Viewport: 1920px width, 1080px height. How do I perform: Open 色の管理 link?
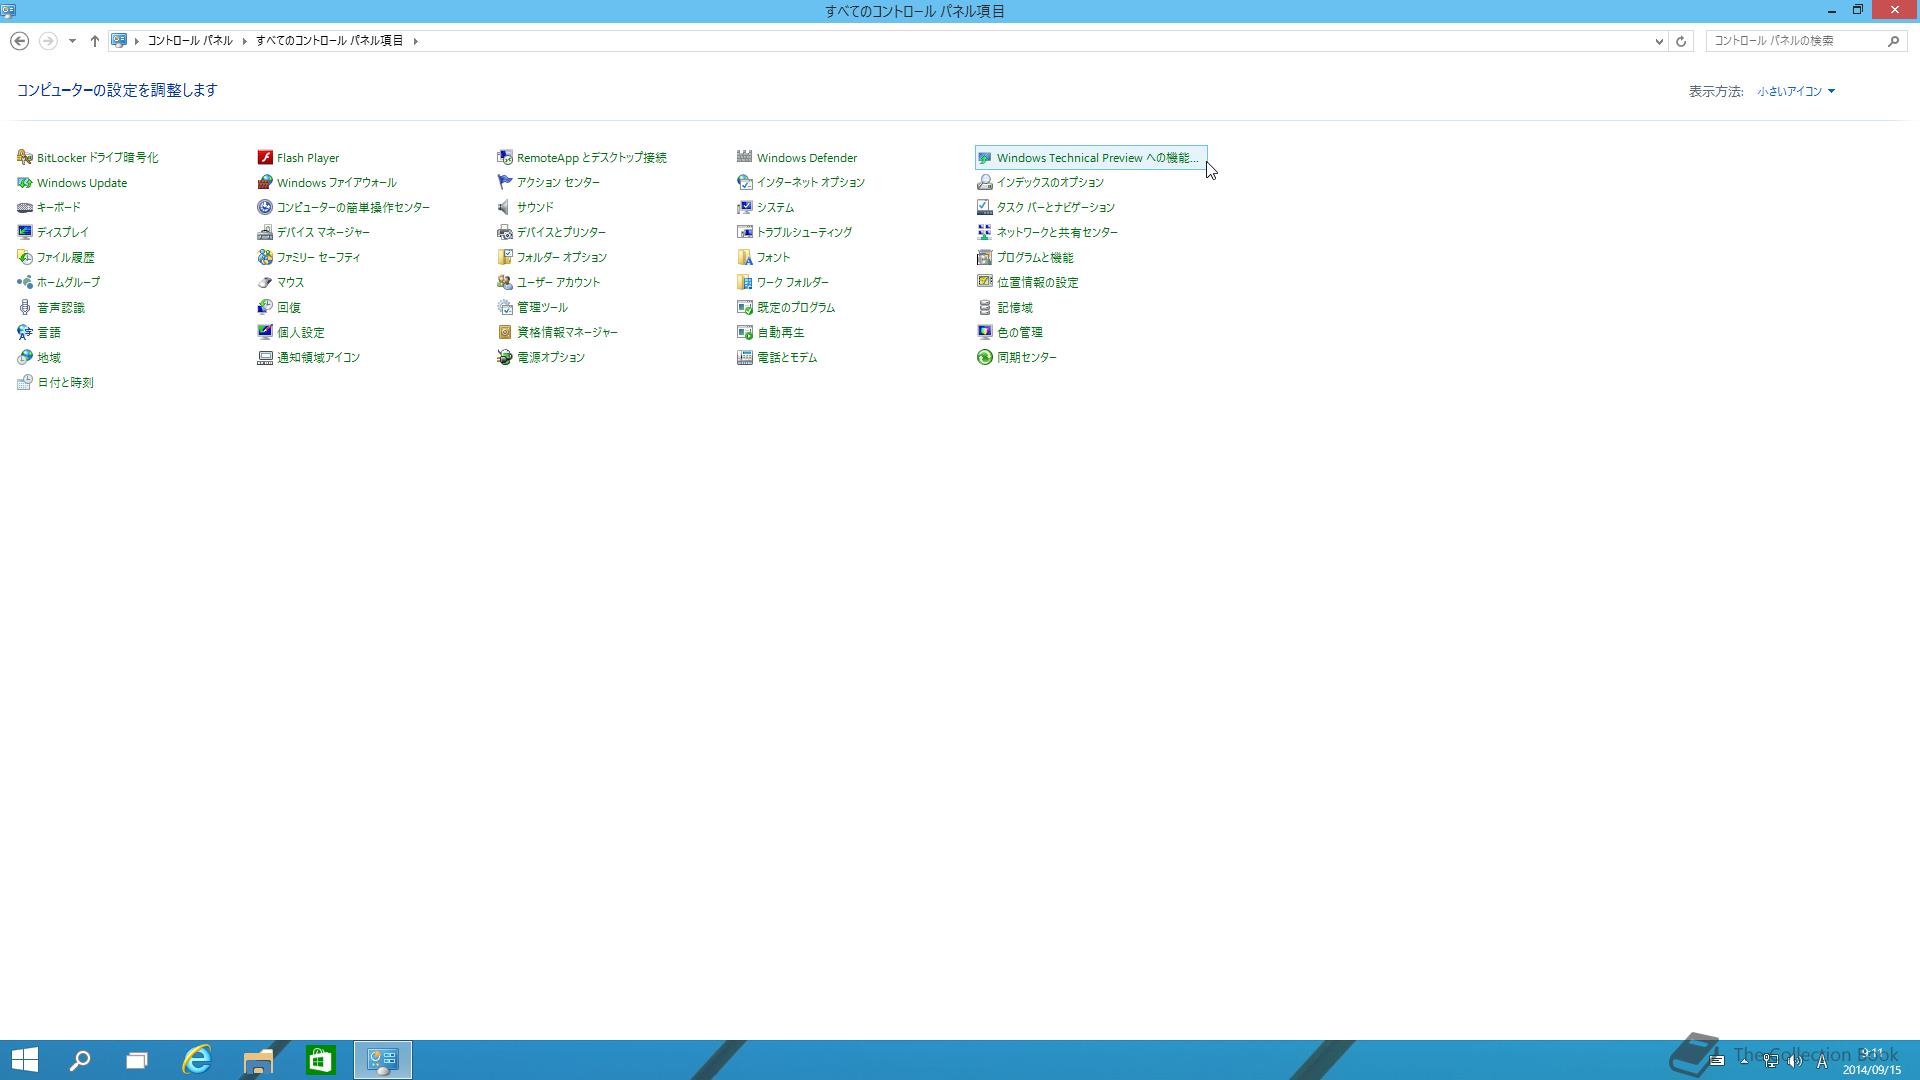point(1019,332)
